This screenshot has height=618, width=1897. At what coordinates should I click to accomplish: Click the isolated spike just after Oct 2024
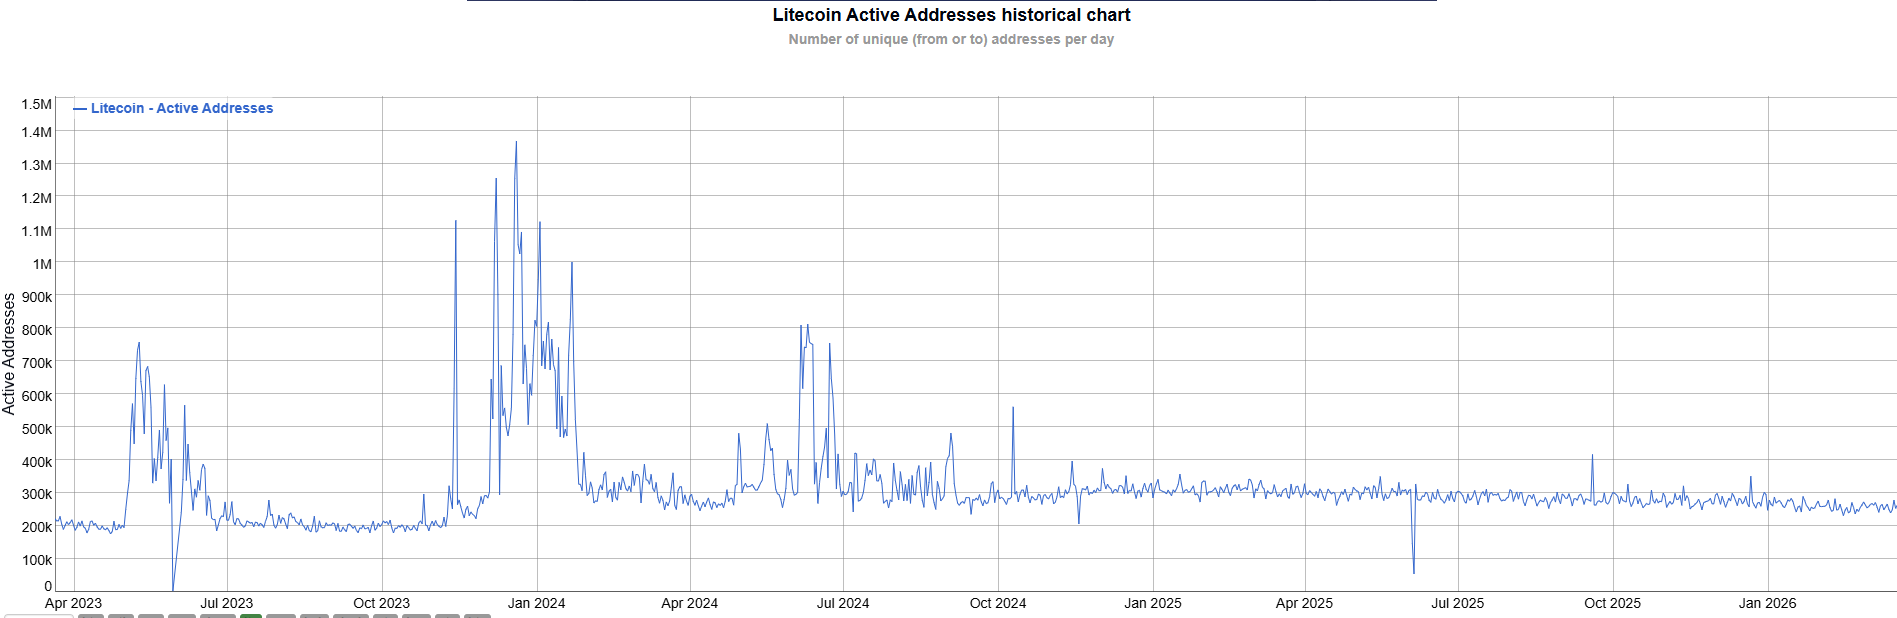[1013, 408]
